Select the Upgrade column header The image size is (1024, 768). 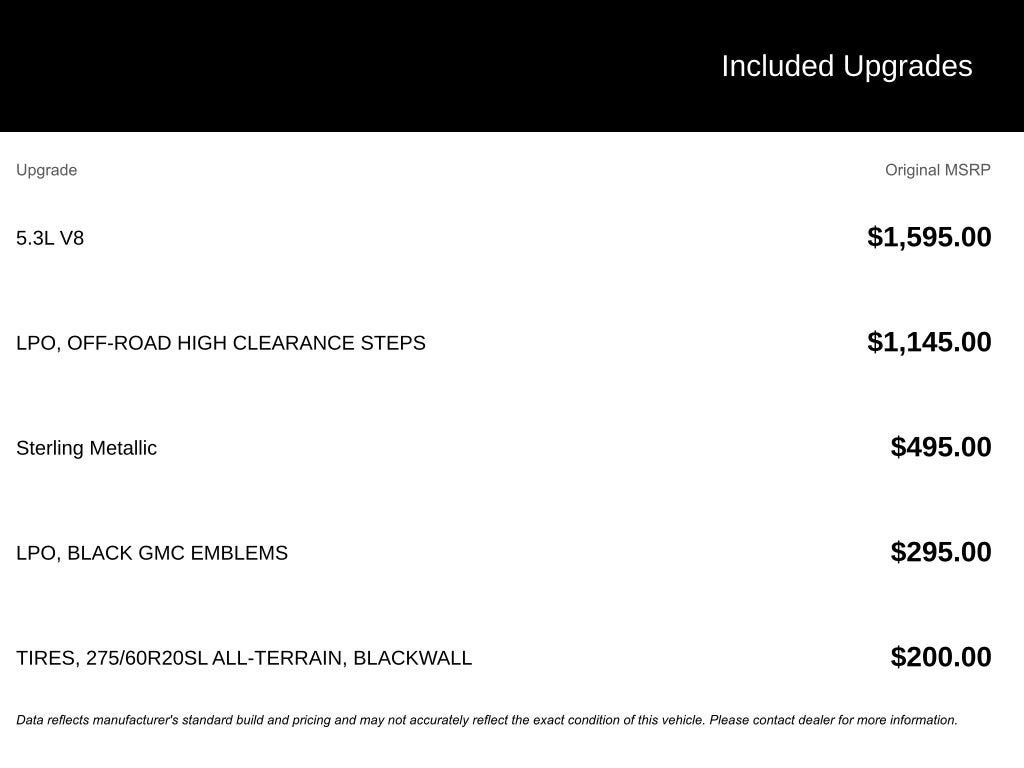point(46,170)
